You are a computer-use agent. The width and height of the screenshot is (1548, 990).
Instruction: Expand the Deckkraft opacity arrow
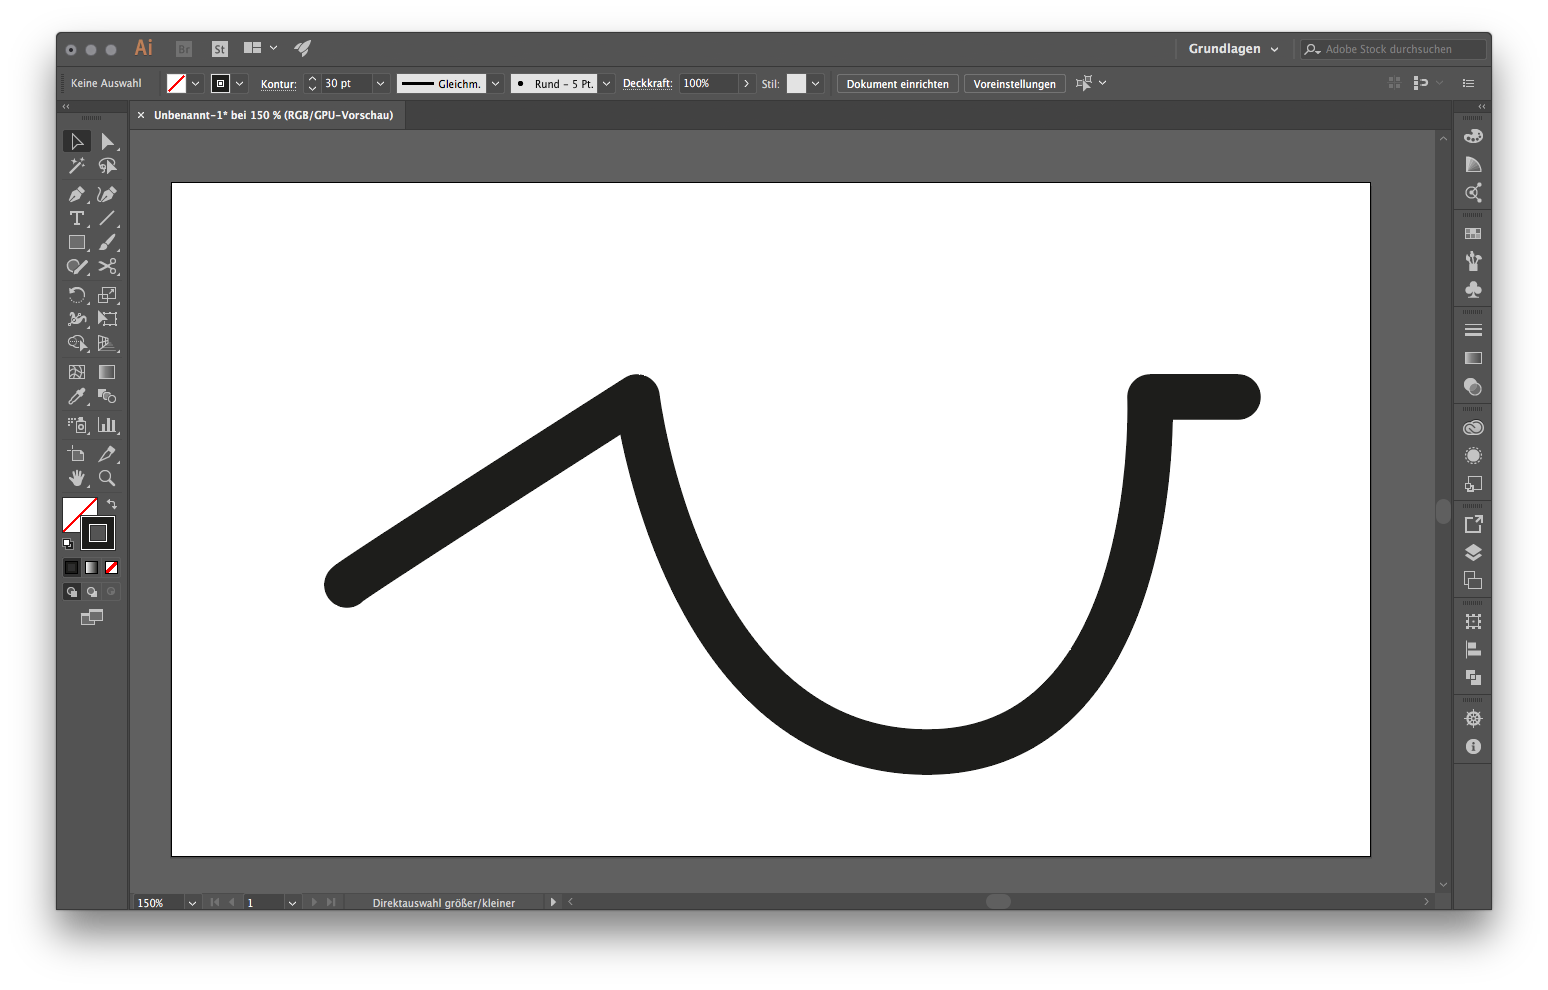tap(746, 84)
